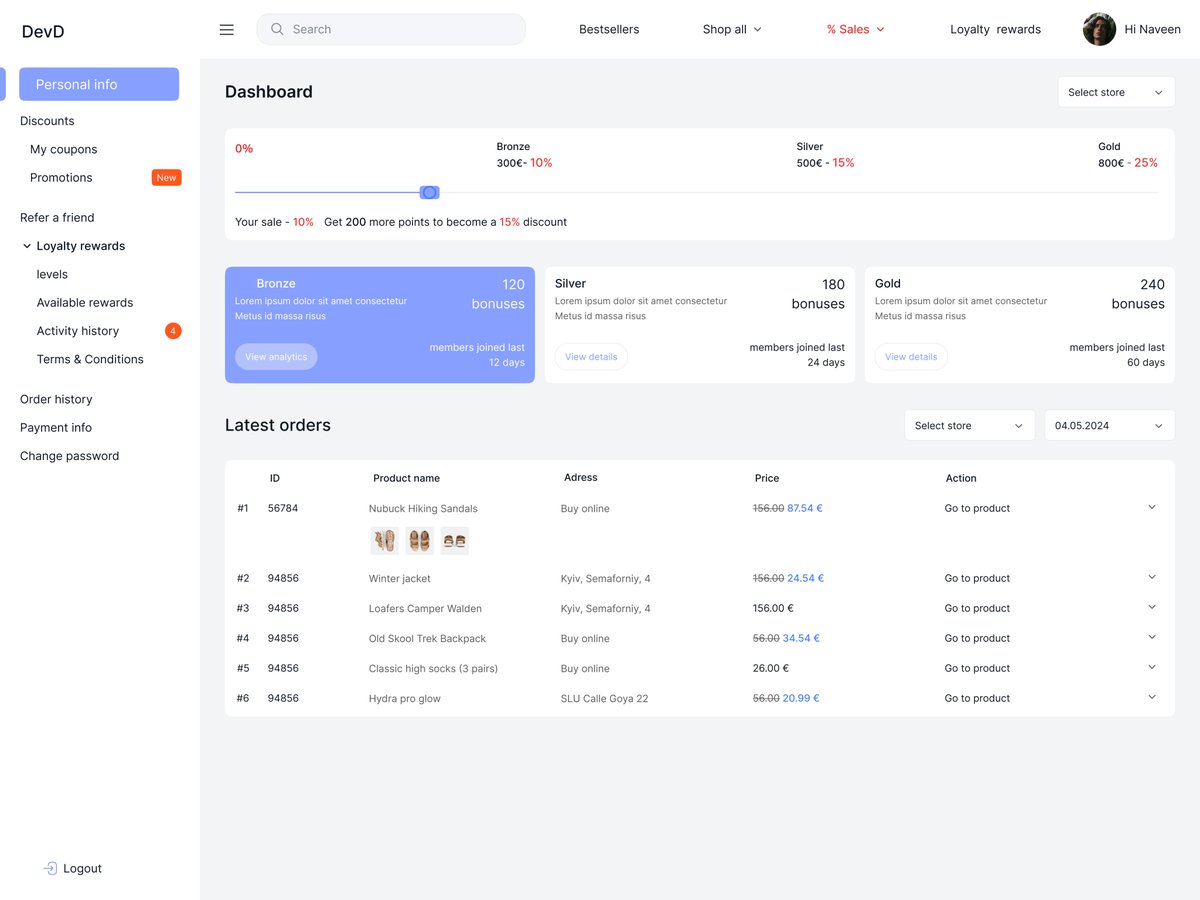Viewport: 1200px width, 900px height.
Task: Open the third Nubuck sandals thumbnail
Action: click(455, 541)
